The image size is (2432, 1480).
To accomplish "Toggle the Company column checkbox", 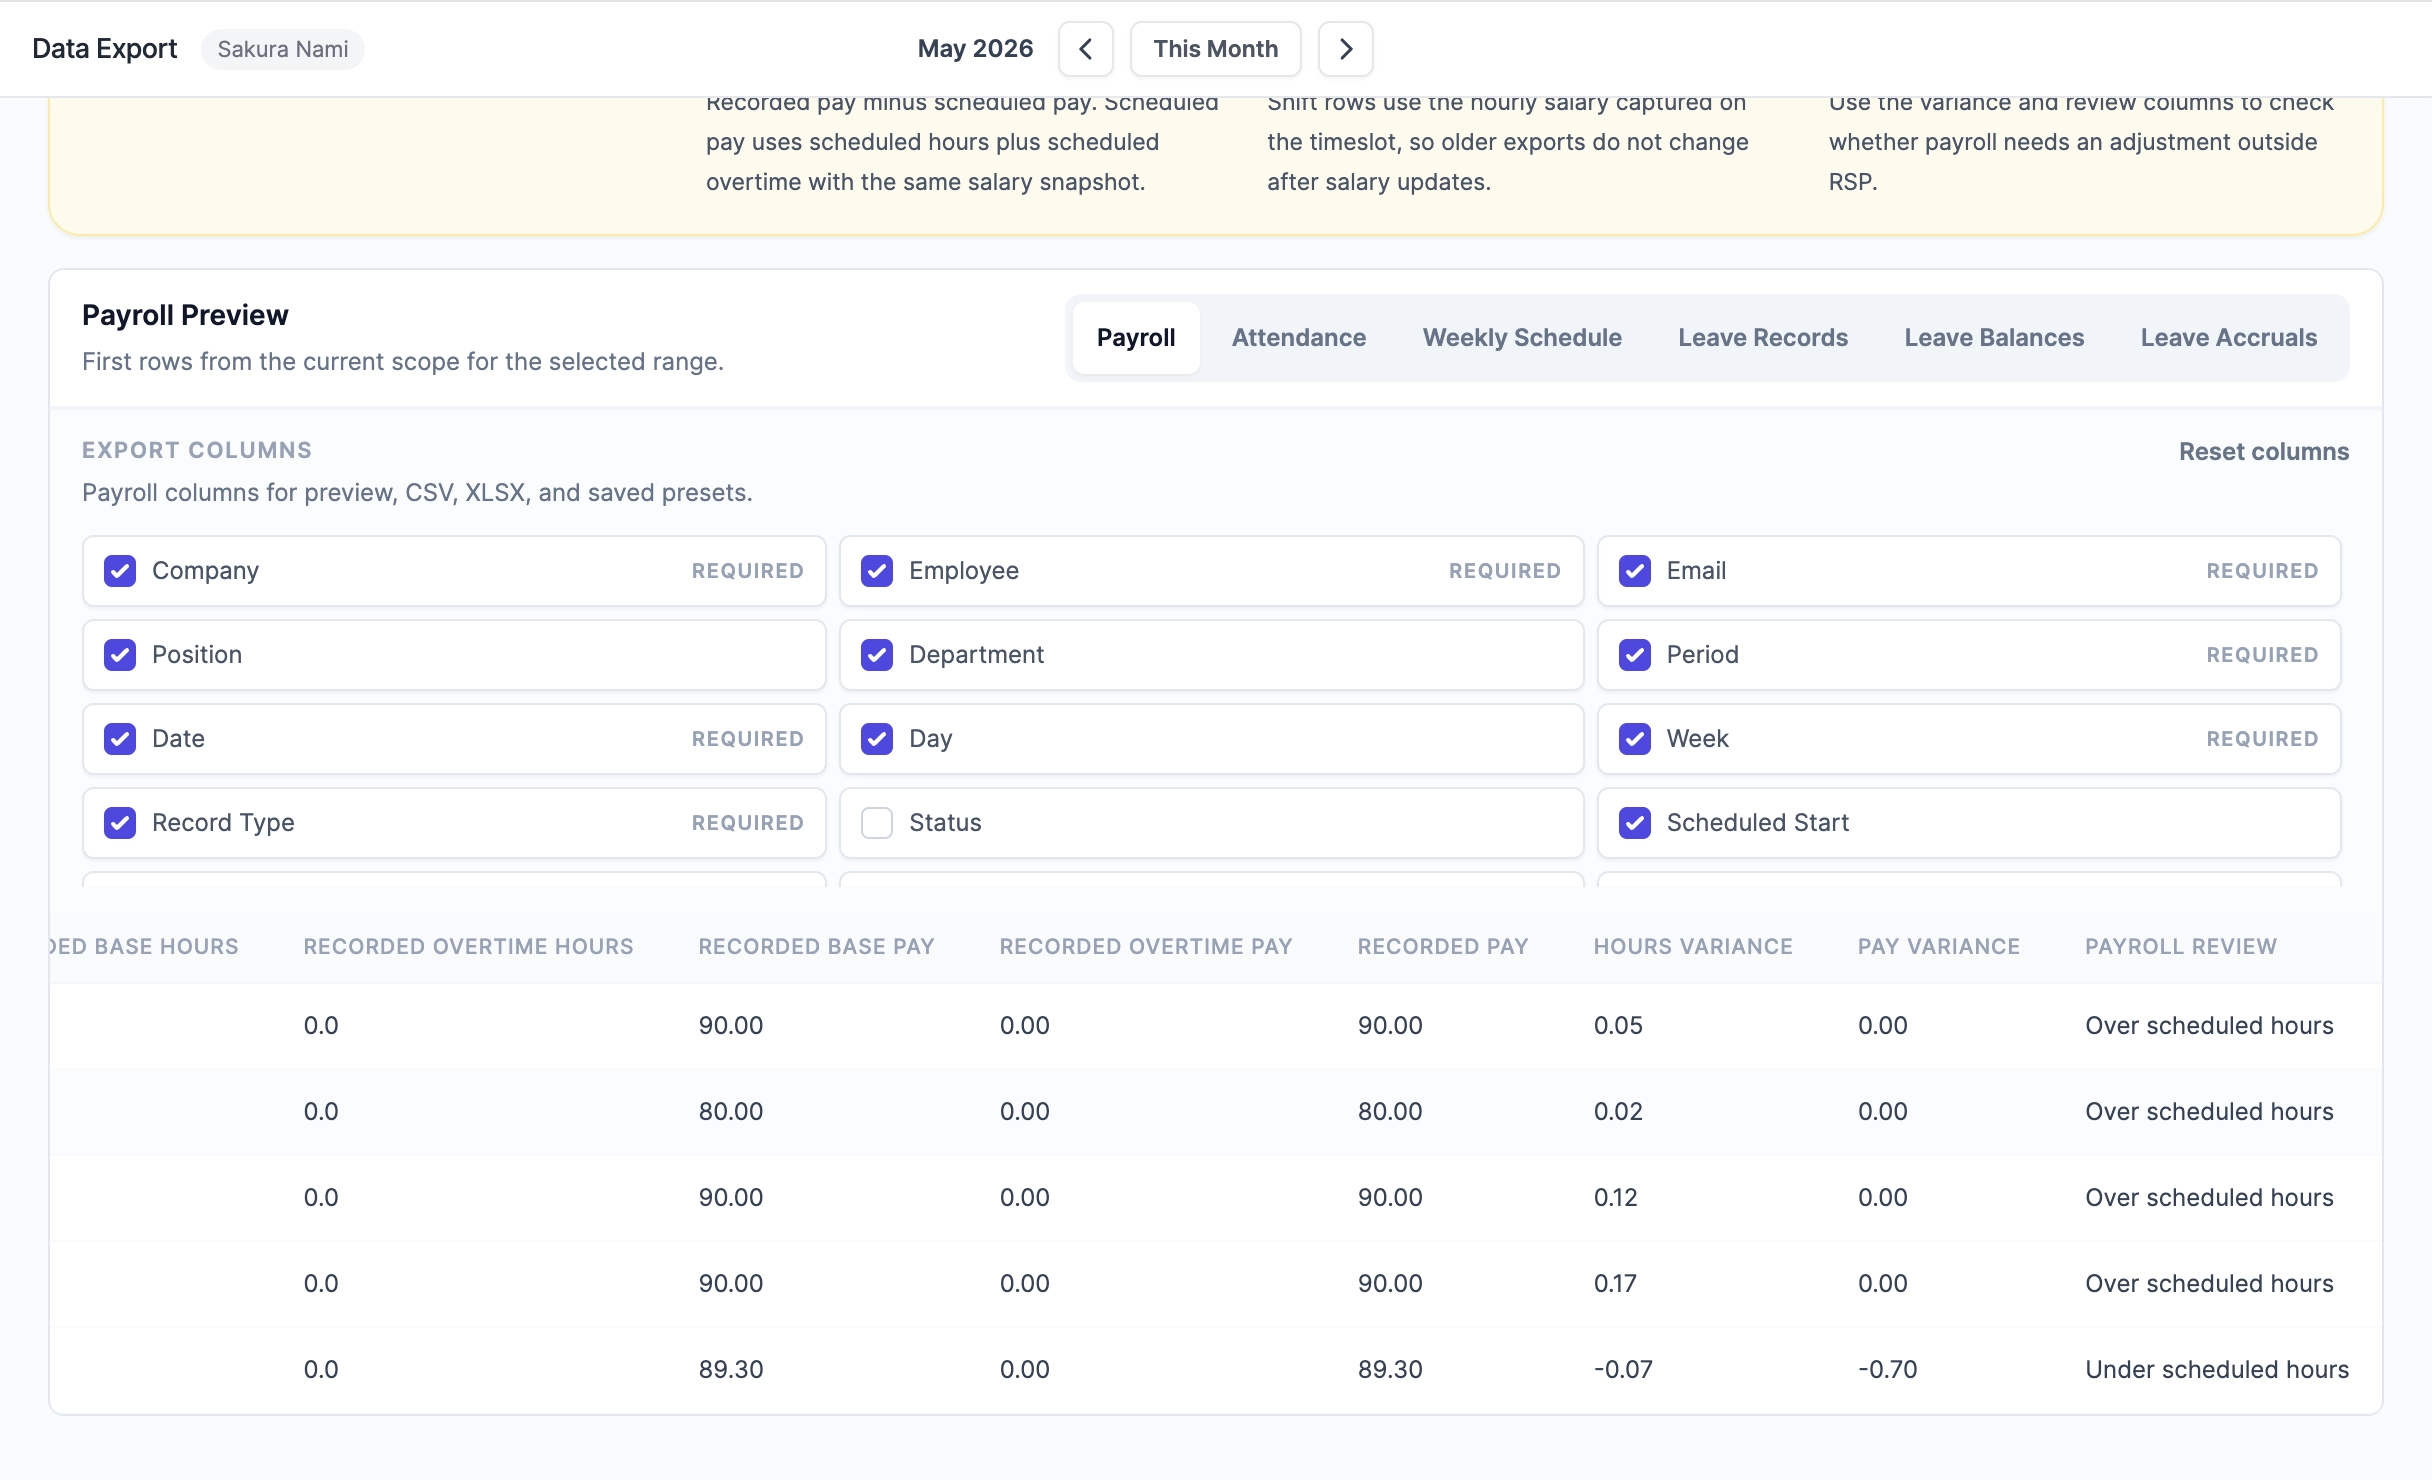I will [x=120, y=571].
